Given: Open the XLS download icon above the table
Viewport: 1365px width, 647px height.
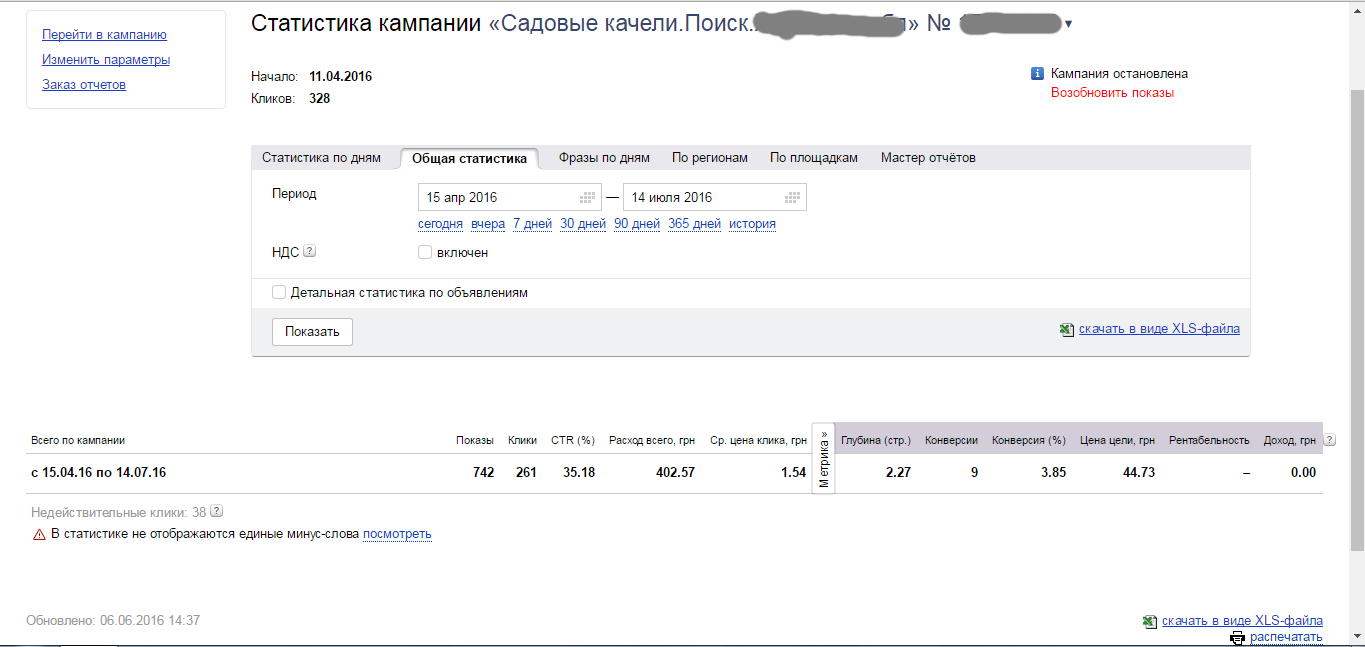Looking at the screenshot, I should click(1067, 328).
